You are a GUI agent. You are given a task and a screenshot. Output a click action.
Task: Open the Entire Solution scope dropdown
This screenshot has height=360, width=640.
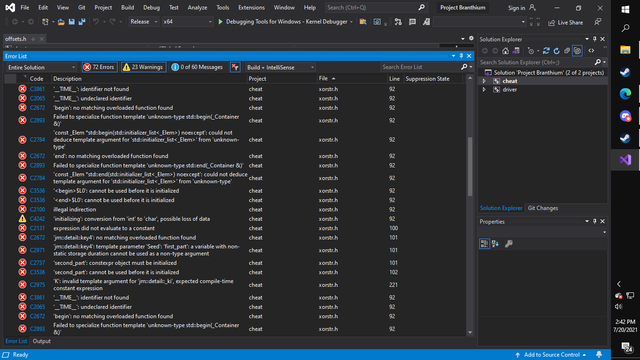tap(41, 67)
